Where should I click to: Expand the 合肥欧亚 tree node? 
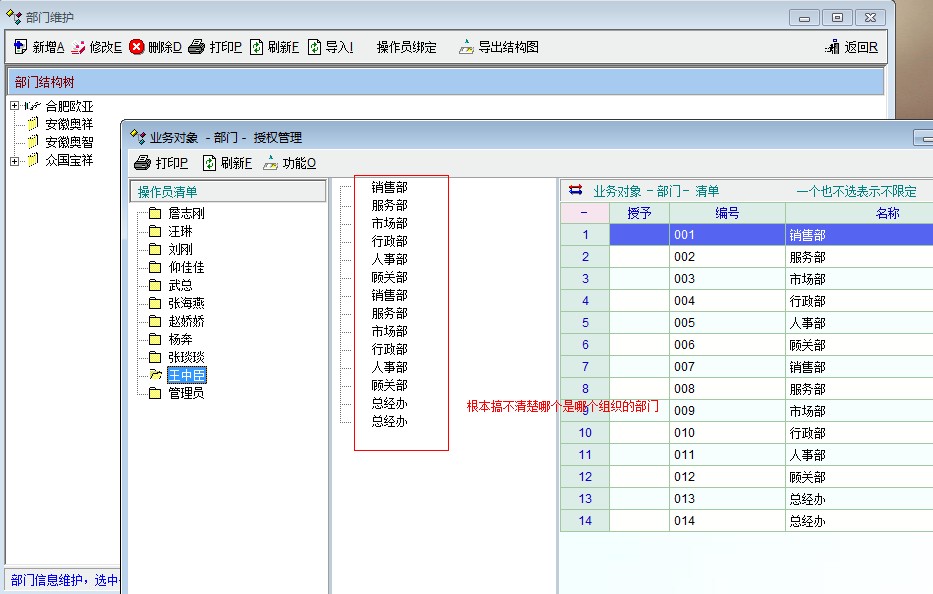14,106
